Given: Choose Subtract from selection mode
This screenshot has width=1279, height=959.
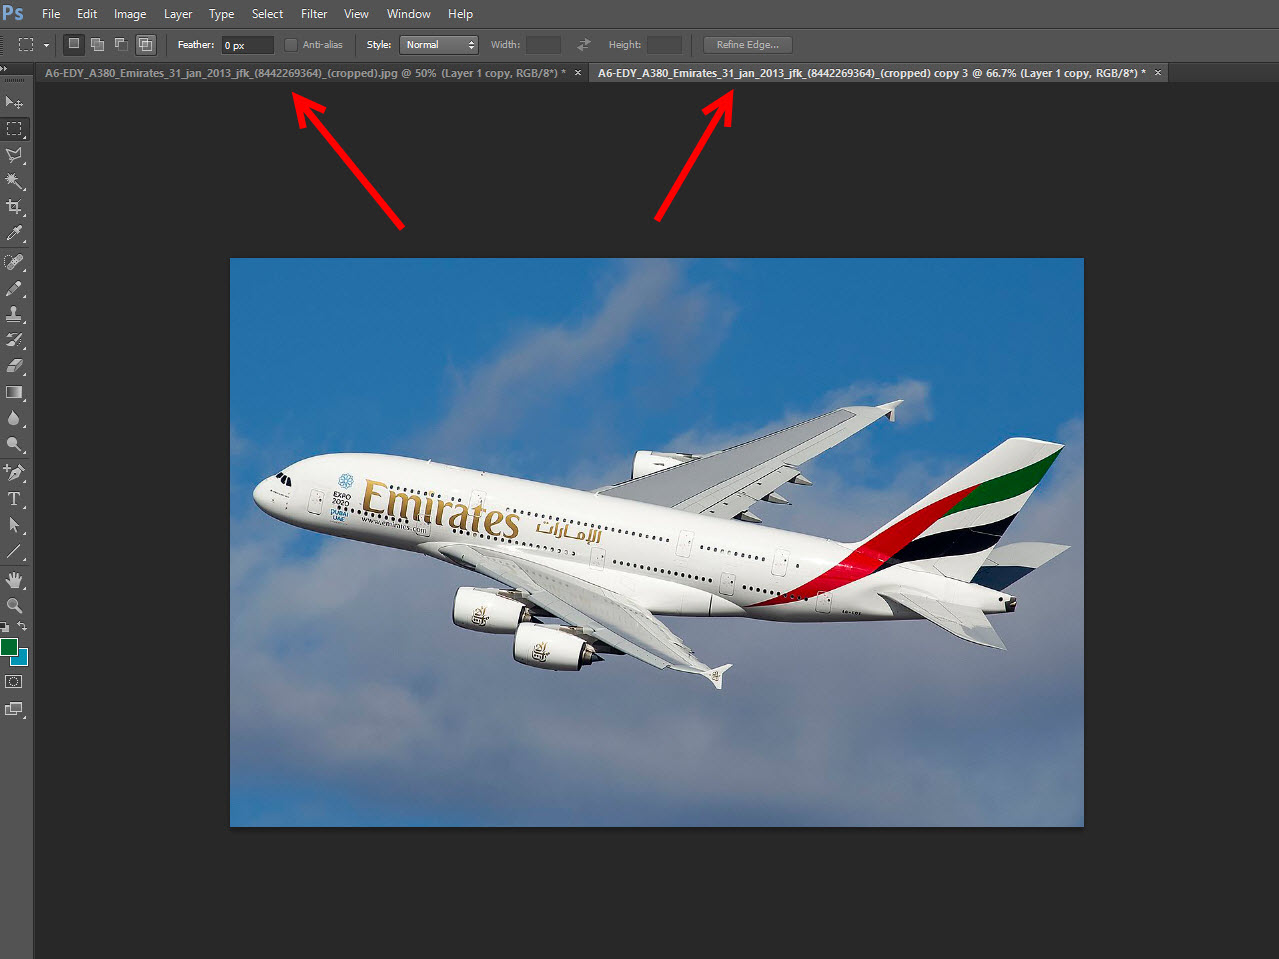Looking at the screenshot, I should click(x=121, y=44).
